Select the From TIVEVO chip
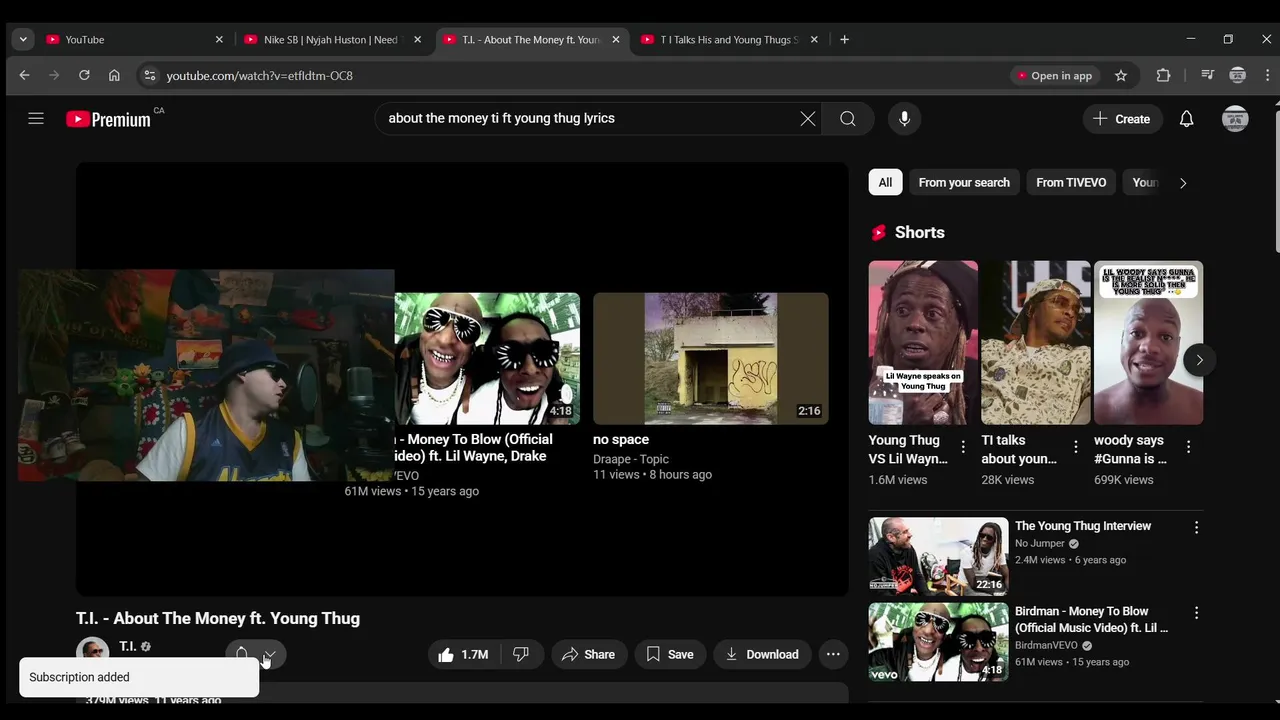The width and height of the screenshot is (1280, 720). coord(1071,182)
